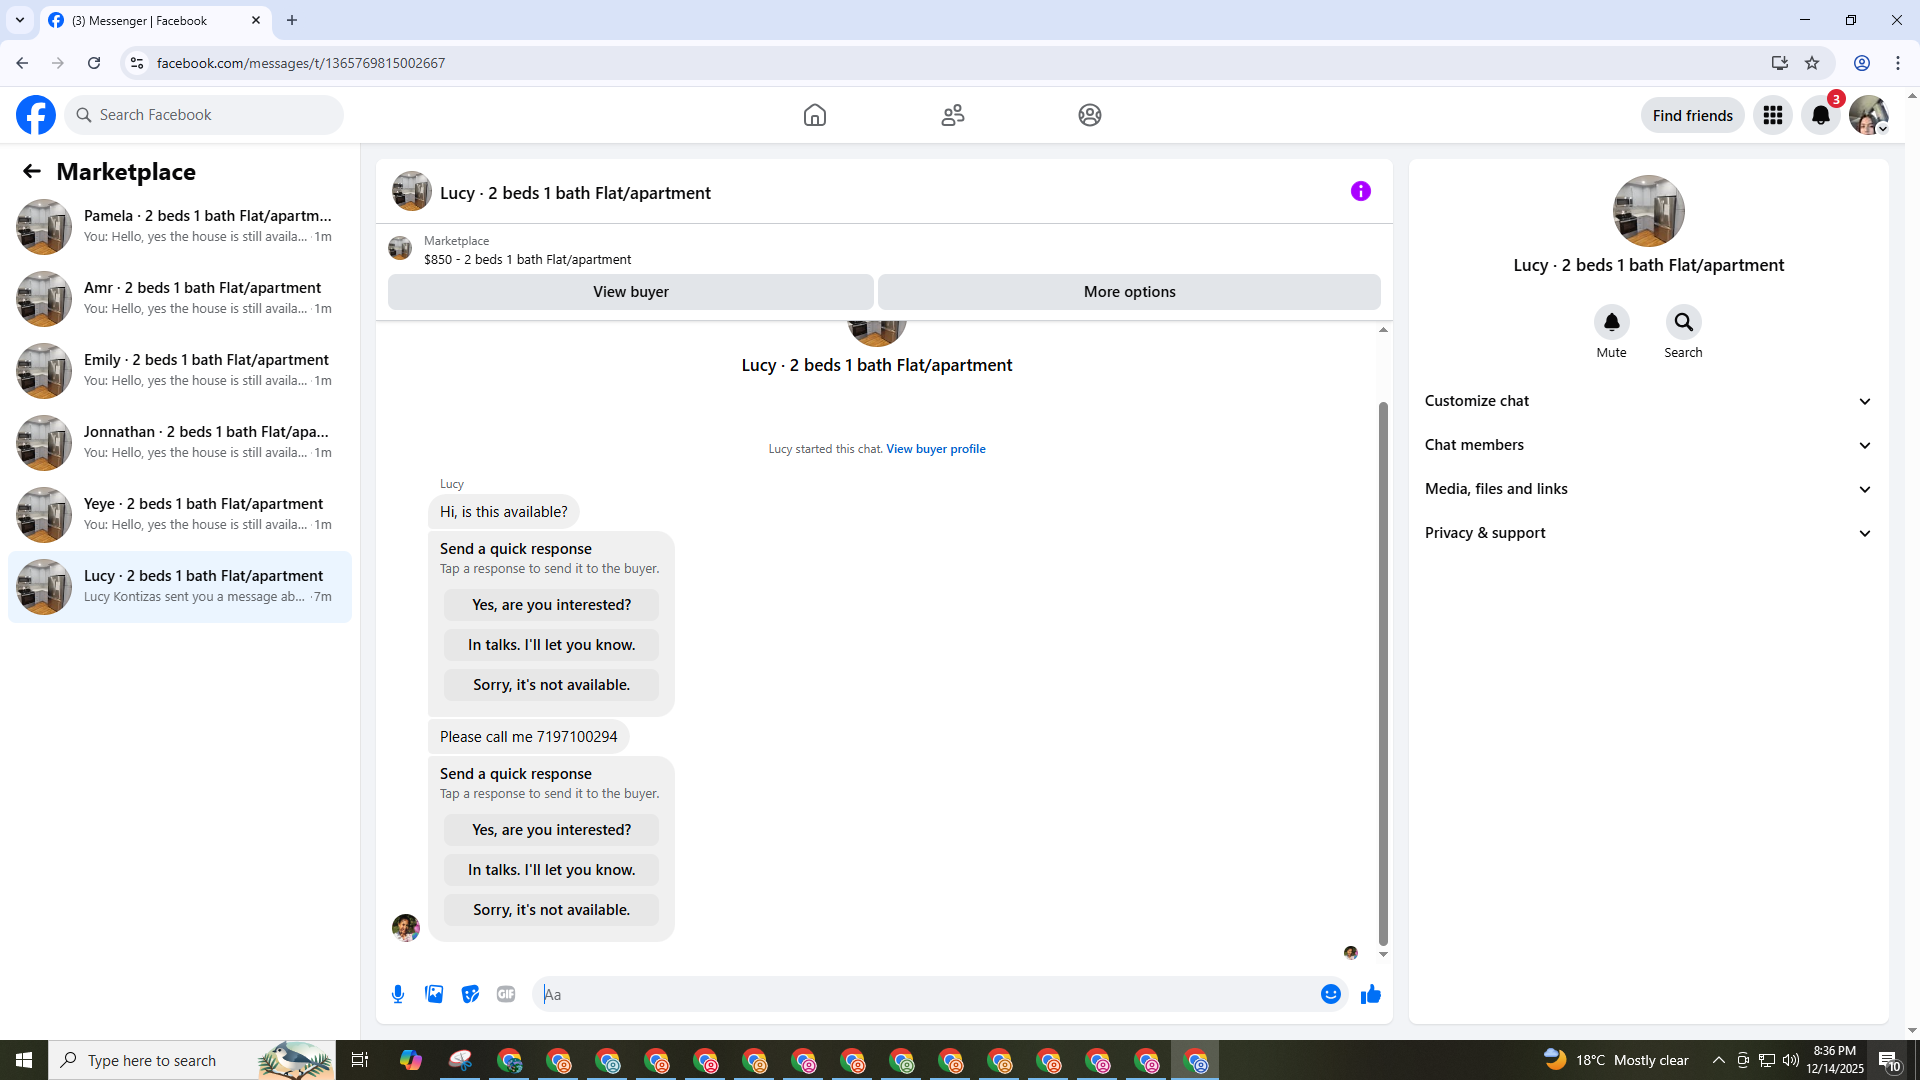Open the Friends tab in top navigation
Image resolution: width=1920 pixels, height=1080 pixels.
tap(952, 115)
